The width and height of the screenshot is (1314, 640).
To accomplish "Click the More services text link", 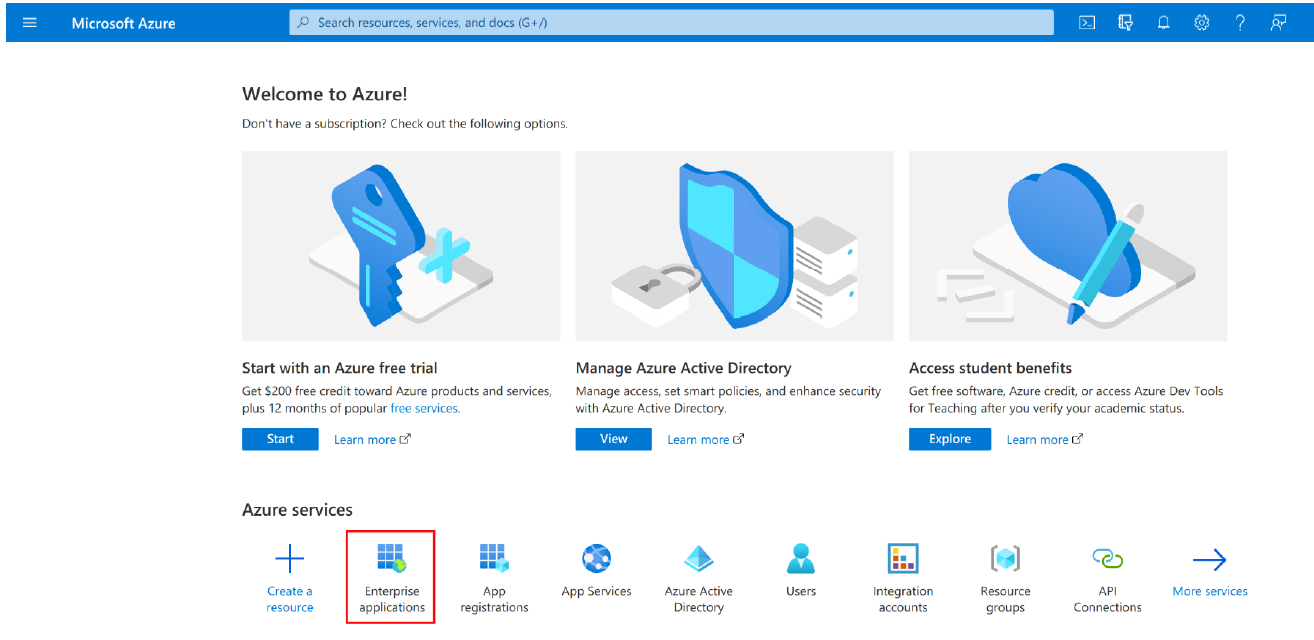I will (1210, 591).
